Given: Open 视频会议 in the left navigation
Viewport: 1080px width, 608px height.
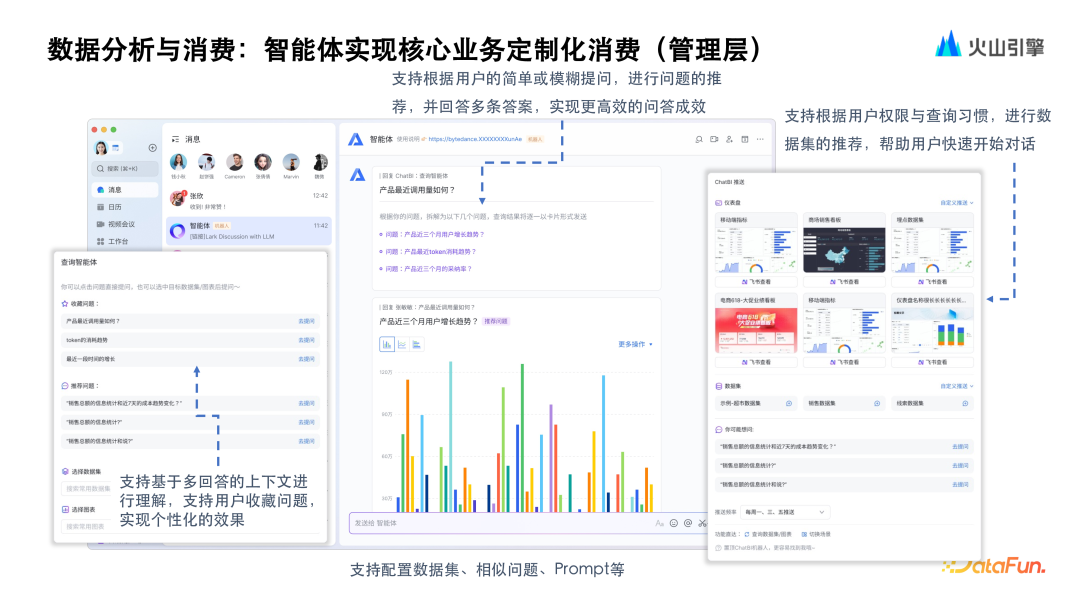Looking at the screenshot, I should [116, 224].
